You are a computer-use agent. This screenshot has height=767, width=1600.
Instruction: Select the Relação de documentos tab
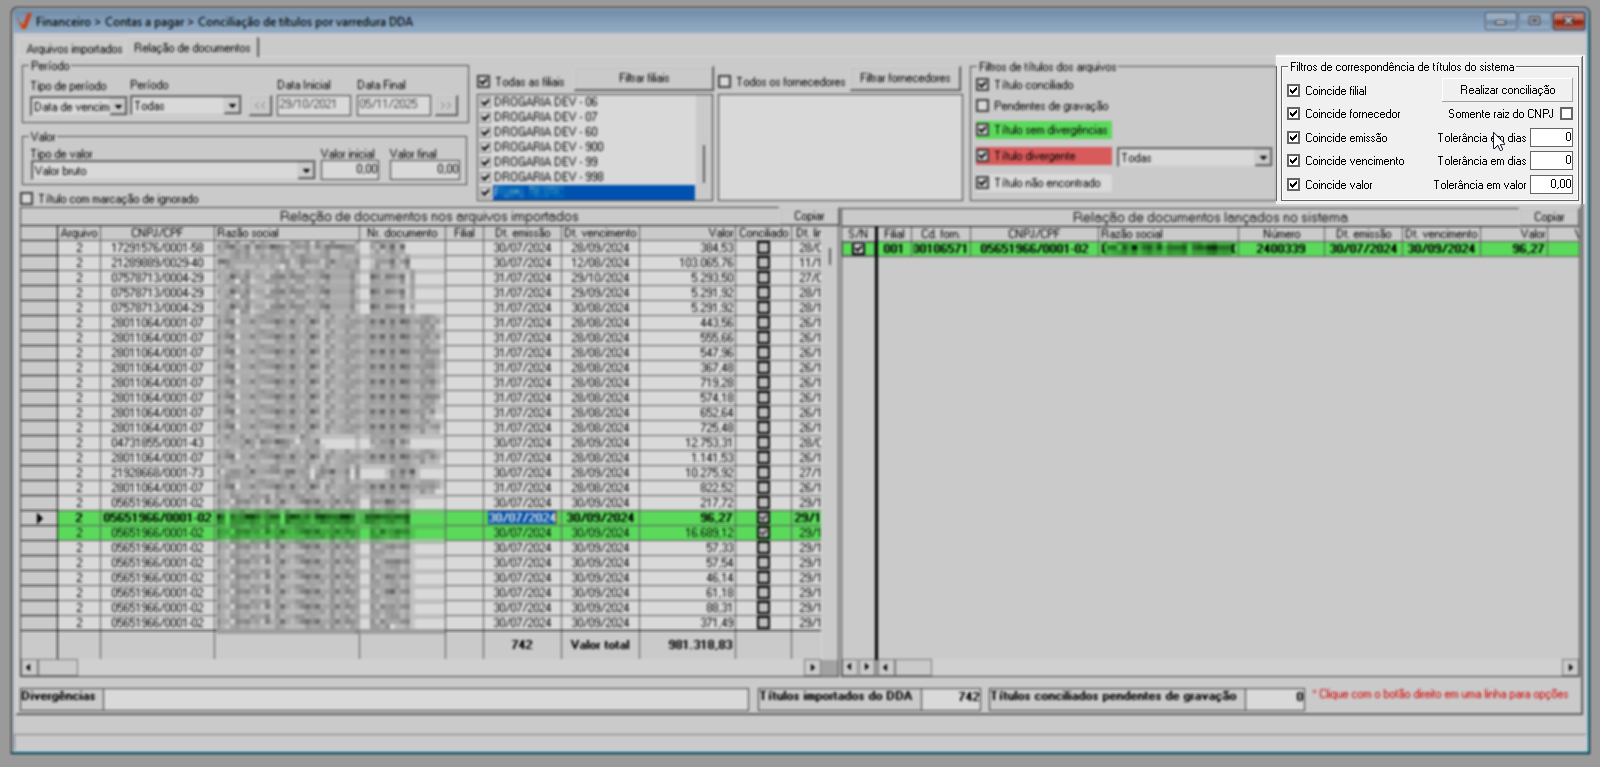[192, 48]
